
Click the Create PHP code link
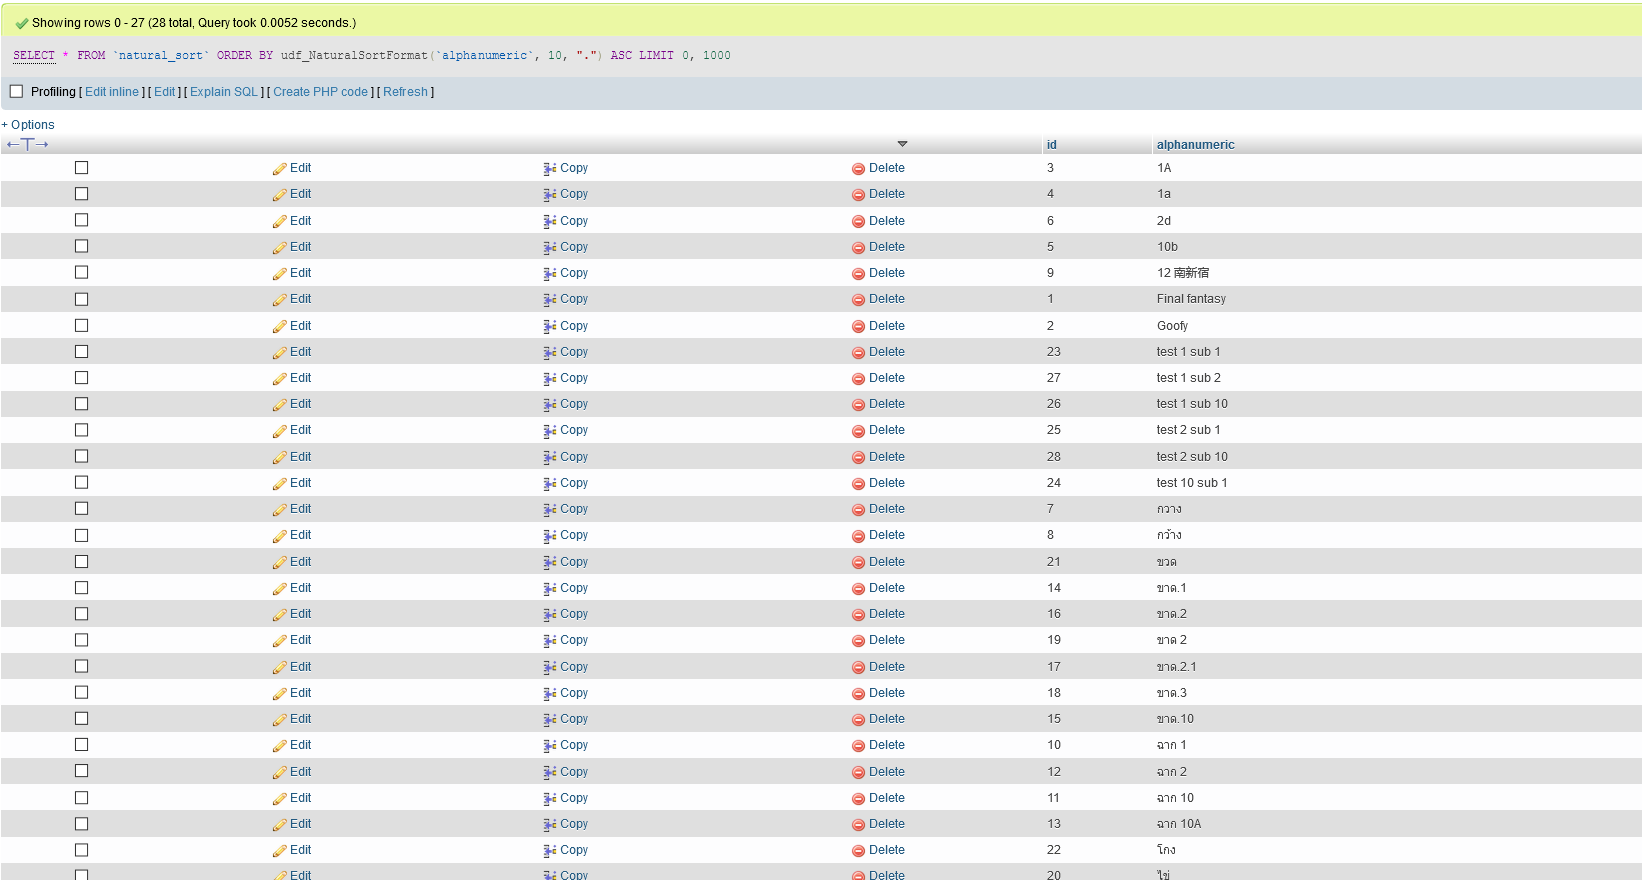click(x=320, y=92)
